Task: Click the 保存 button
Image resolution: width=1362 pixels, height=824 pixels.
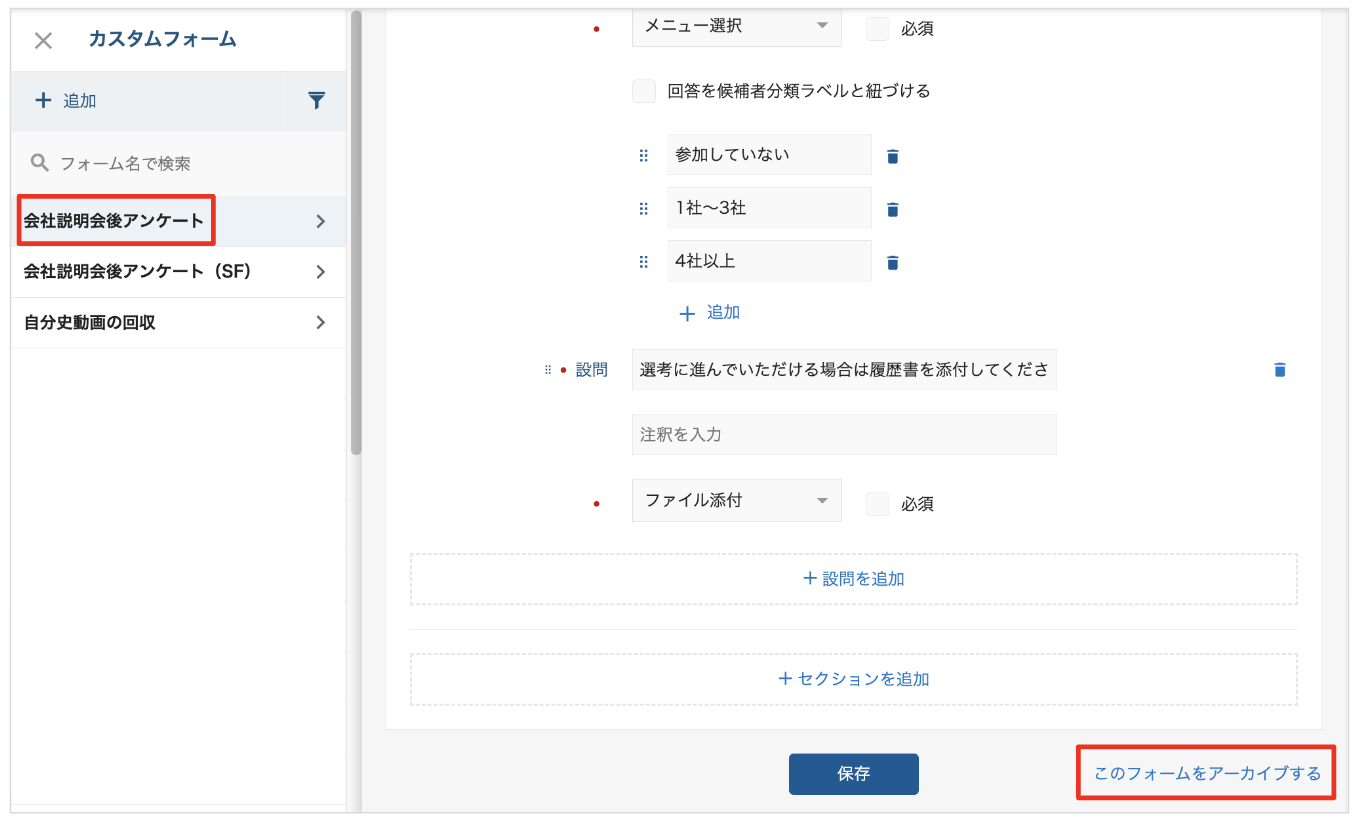Action: (x=853, y=774)
